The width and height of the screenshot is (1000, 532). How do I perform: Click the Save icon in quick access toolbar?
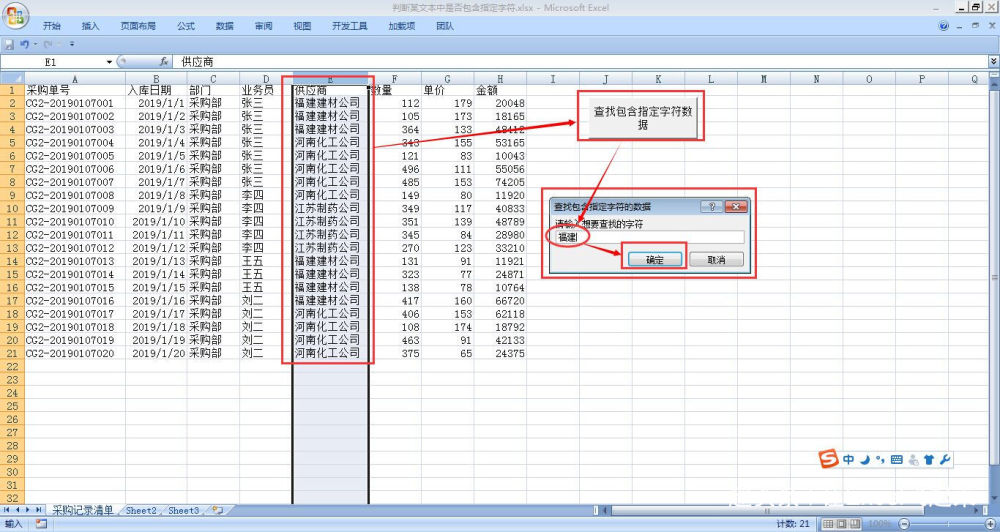9,44
